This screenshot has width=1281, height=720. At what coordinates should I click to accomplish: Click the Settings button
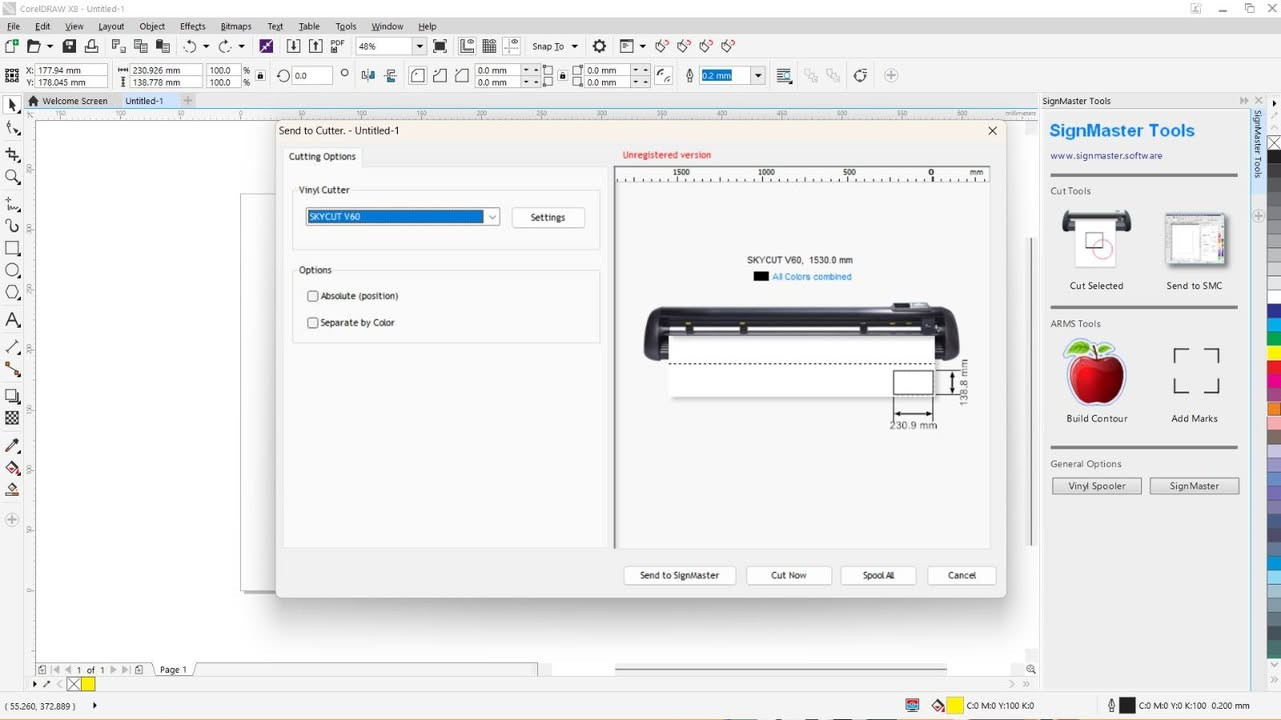point(548,217)
